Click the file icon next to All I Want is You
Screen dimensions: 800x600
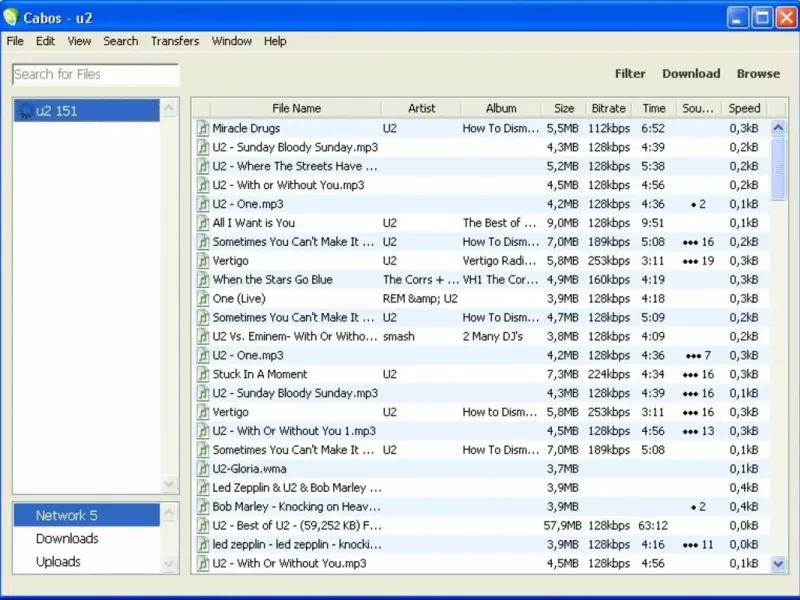(203, 223)
